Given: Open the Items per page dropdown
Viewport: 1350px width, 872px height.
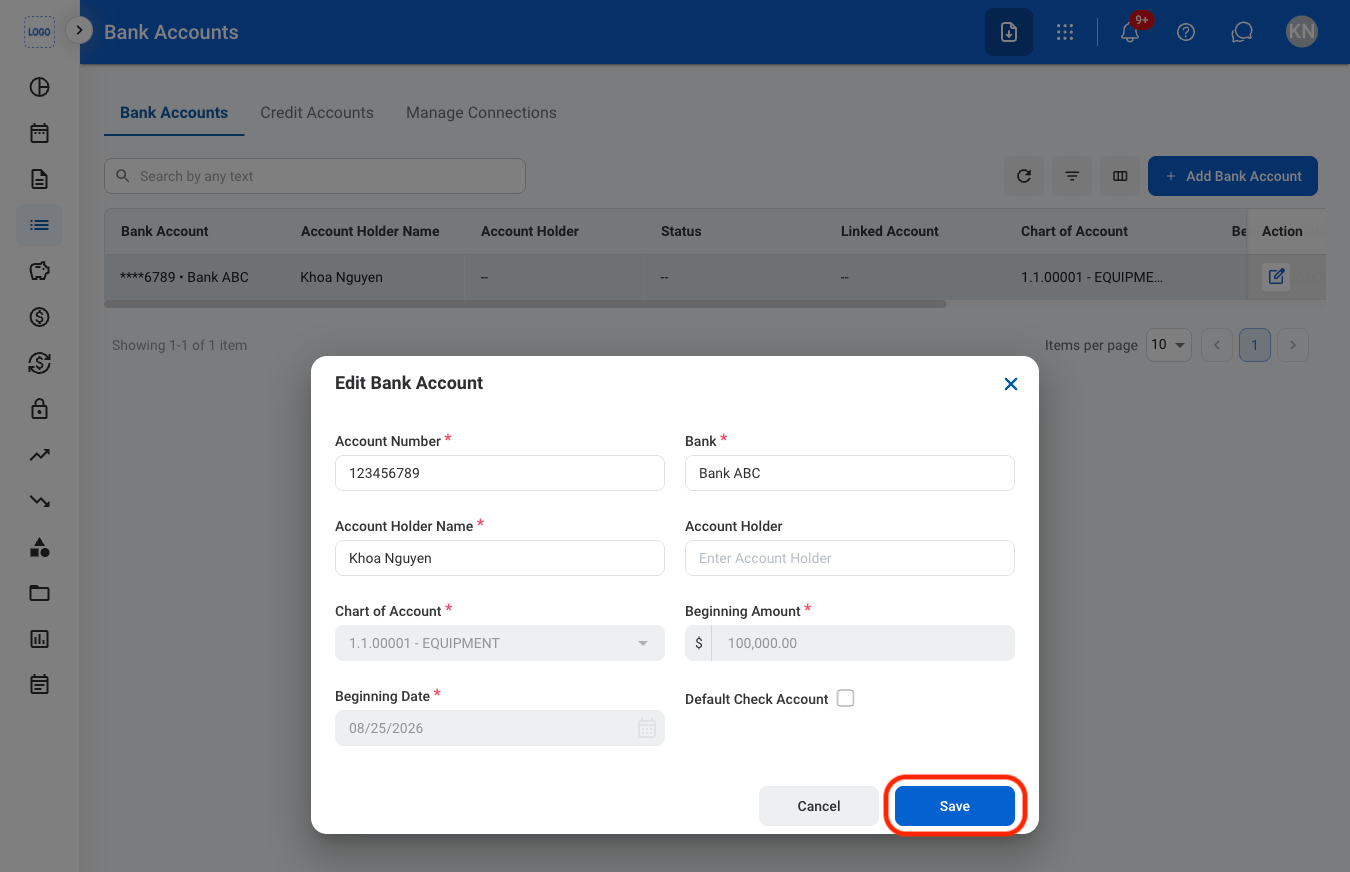Looking at the screenshot, I should point(1169,345).
